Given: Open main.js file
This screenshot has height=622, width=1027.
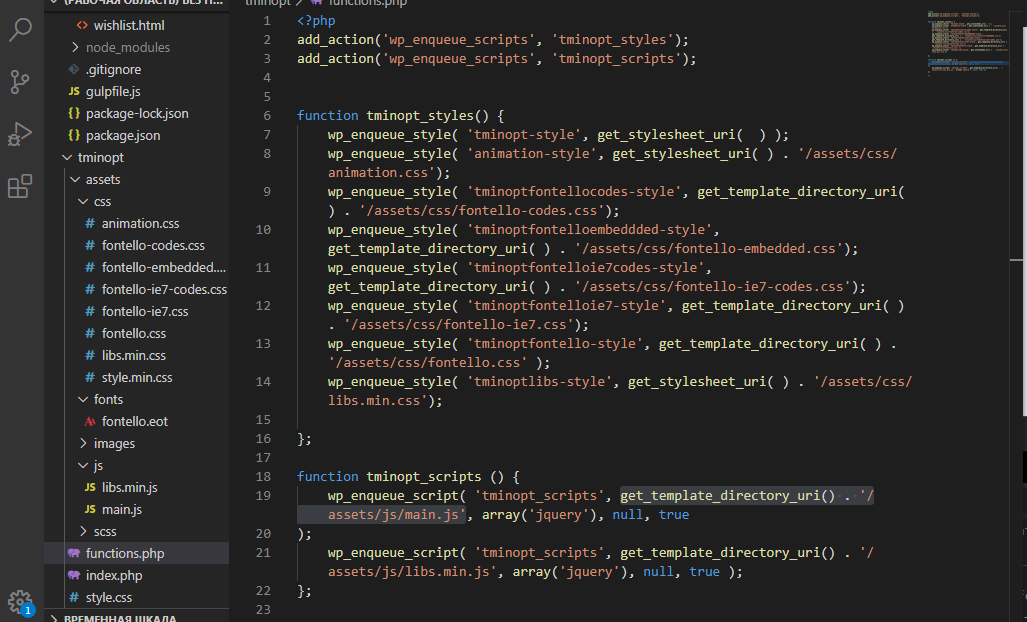Looking at the screenshot, I should [122, 509].
